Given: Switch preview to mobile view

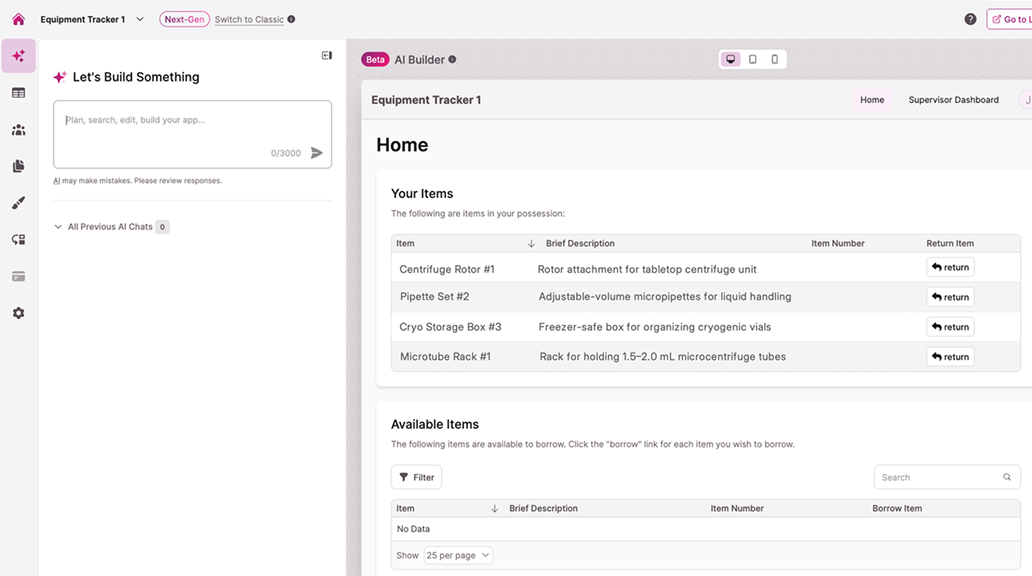Looking at the screenshot, I should point(774,60).
